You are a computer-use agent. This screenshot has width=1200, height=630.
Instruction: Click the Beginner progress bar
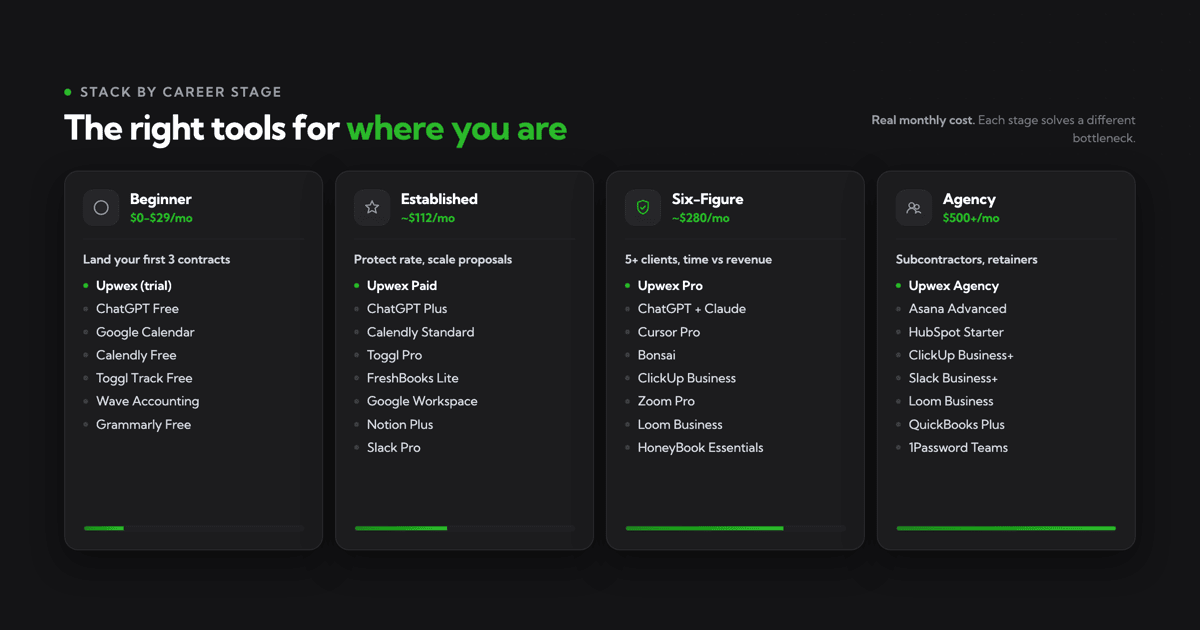[193, 528]
